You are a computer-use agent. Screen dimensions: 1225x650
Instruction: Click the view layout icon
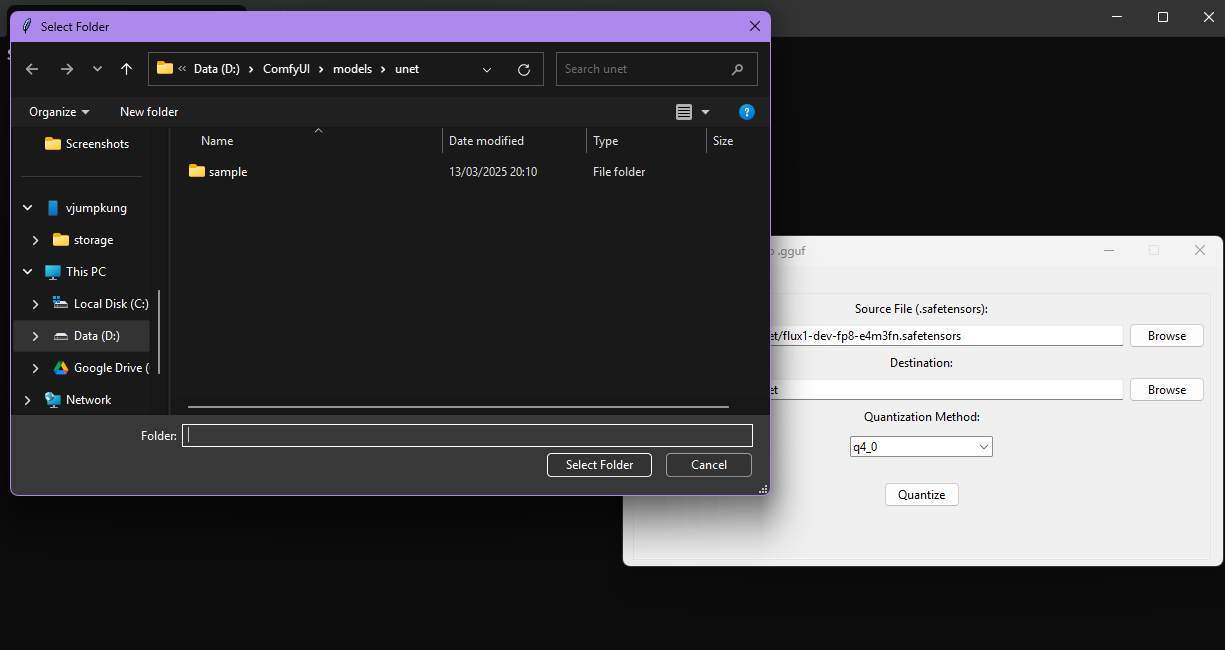[684, 112]
